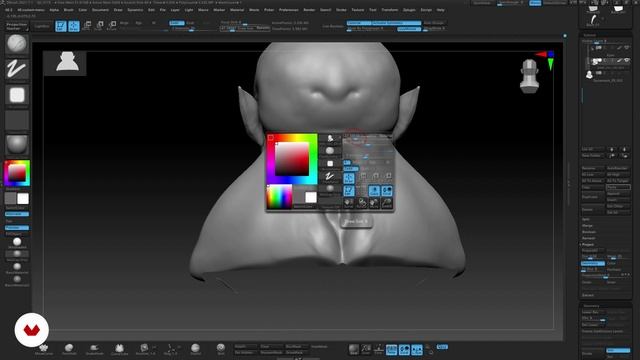Image resolution: width=640 pixels, height=360 pixels.
Task: Open the Material menu
Action: 237,10
